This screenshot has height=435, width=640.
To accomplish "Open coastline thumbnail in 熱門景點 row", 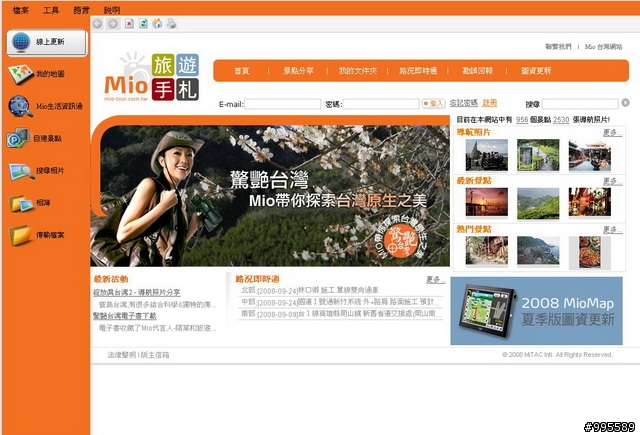I will 538,251.
